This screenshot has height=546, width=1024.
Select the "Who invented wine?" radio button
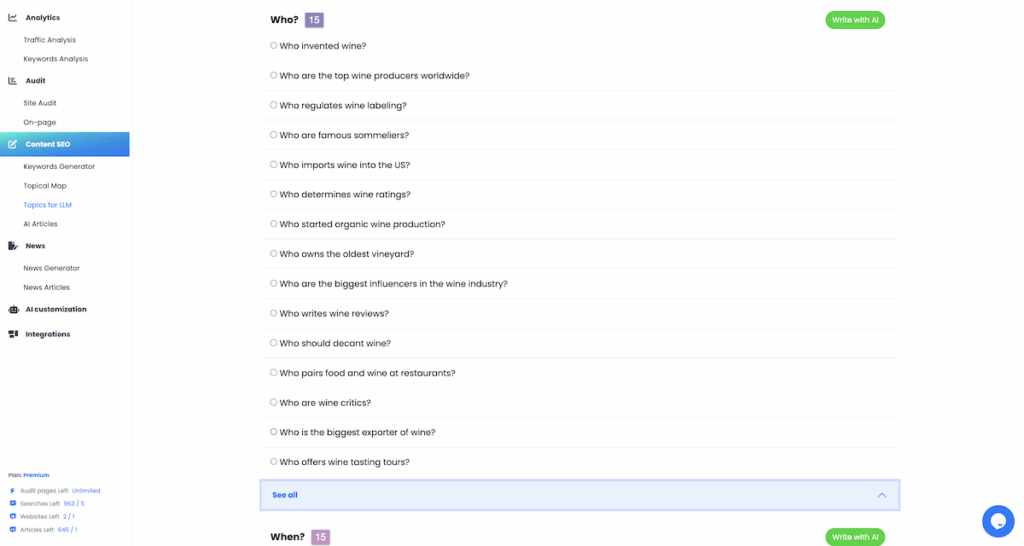(x=274, y=46)
